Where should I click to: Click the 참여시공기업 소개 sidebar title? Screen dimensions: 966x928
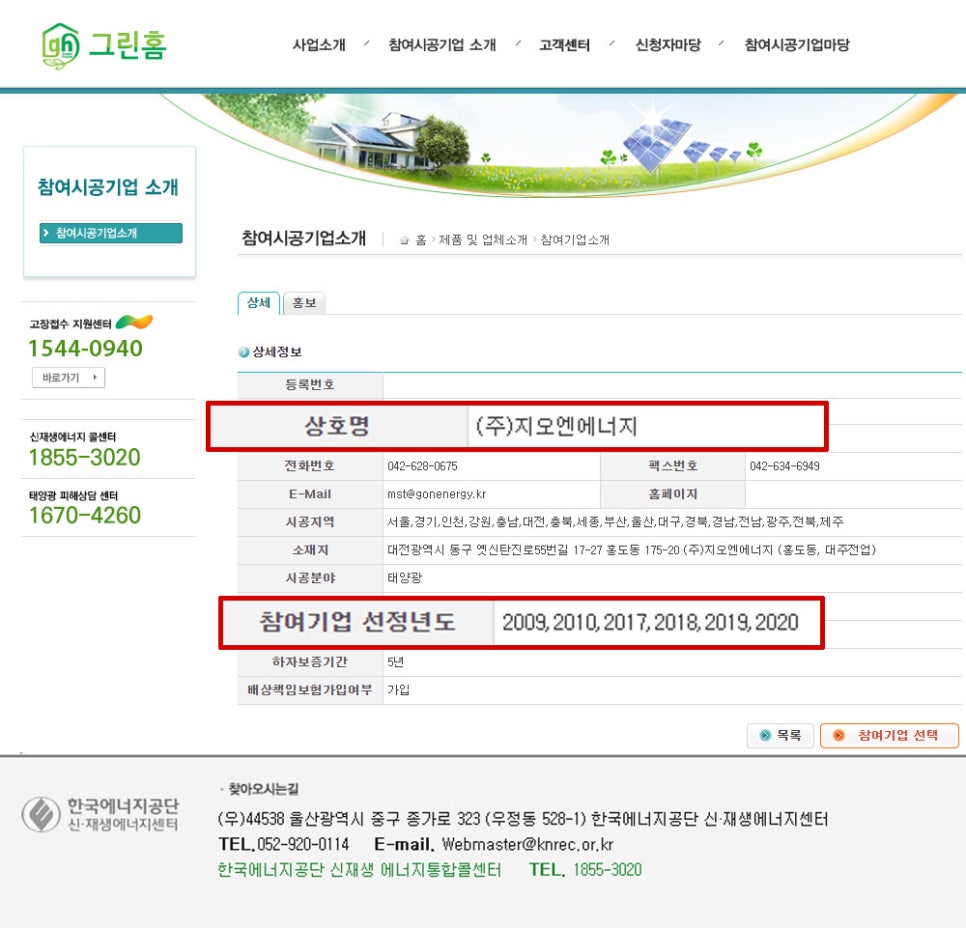point(108,187)
